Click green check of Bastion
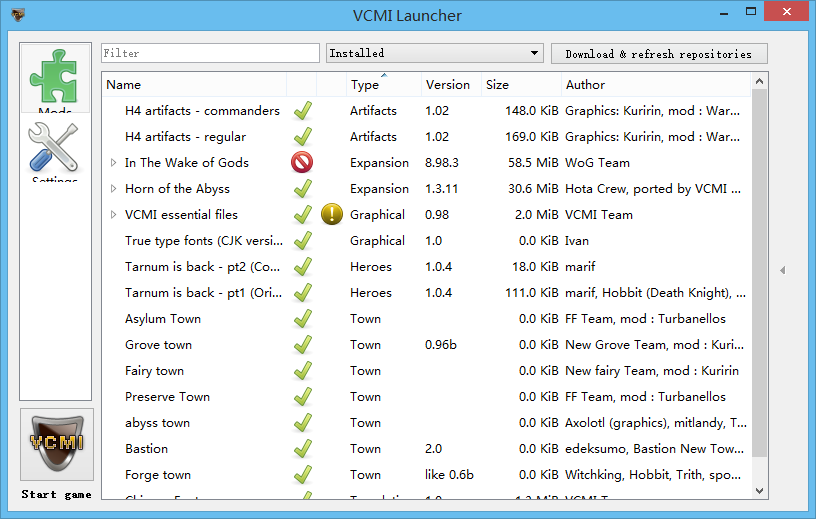Viewport: 816px width, 519px height. click(x=302, y=449)
